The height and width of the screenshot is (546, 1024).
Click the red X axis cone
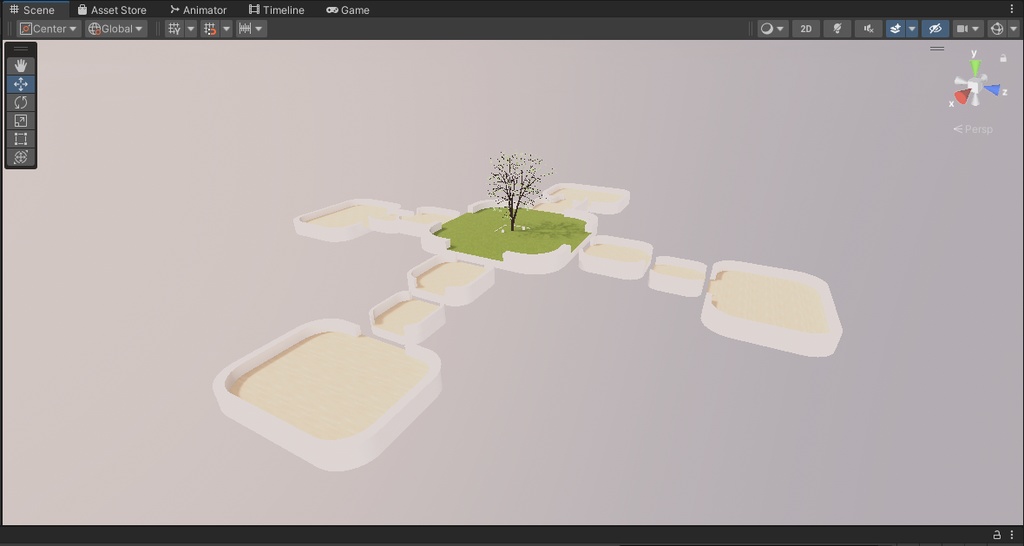coord(961,97)
